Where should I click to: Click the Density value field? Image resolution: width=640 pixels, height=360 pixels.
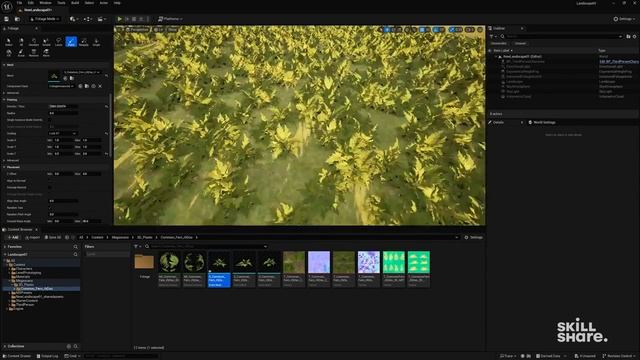click(x=63, y=106)
